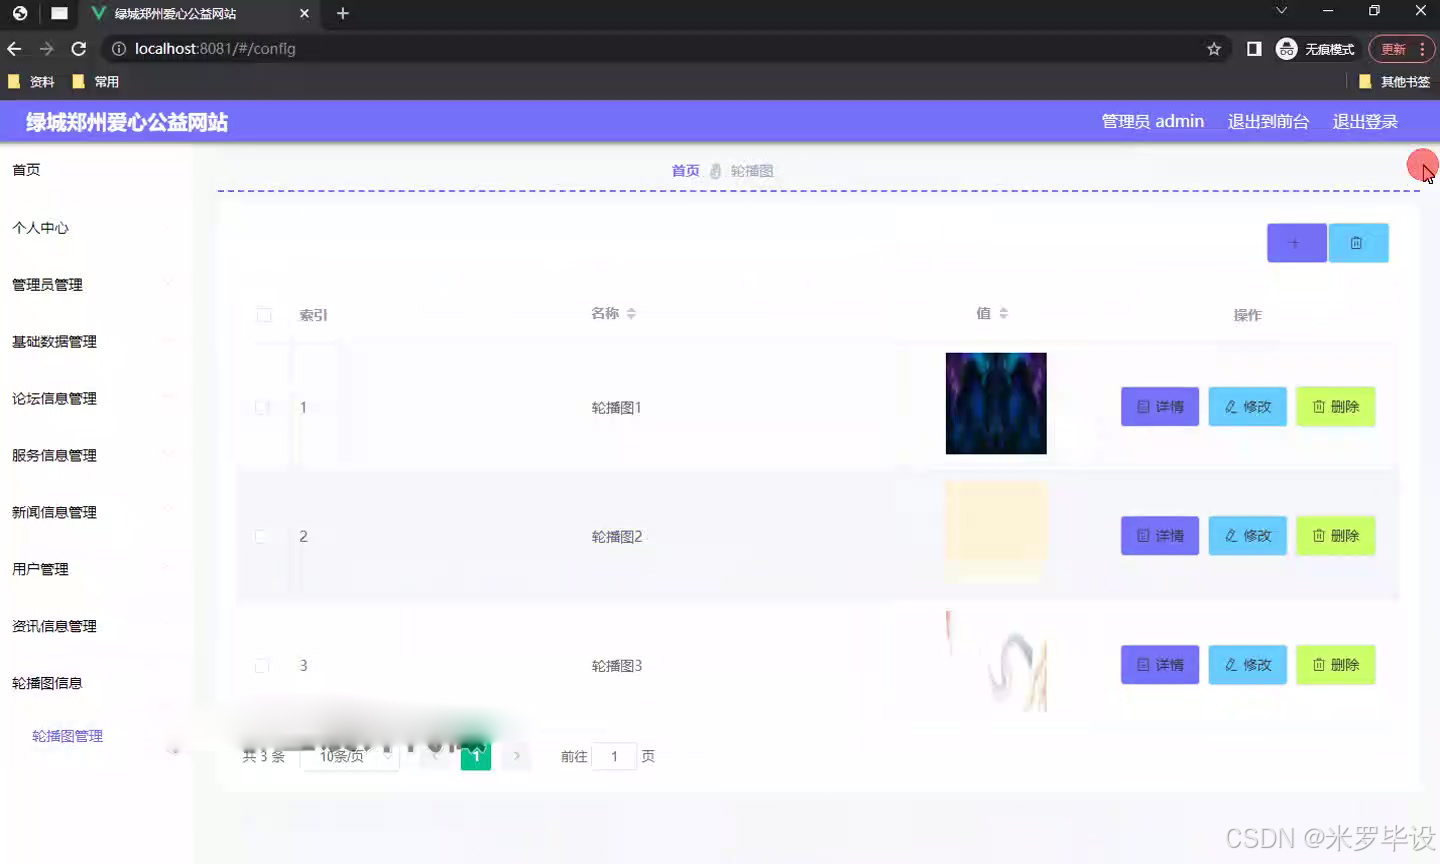This screenshot has width=1440, height=864.
Task: Select 轮播图管理 in the sidebar
Action: tap(67, 735)
